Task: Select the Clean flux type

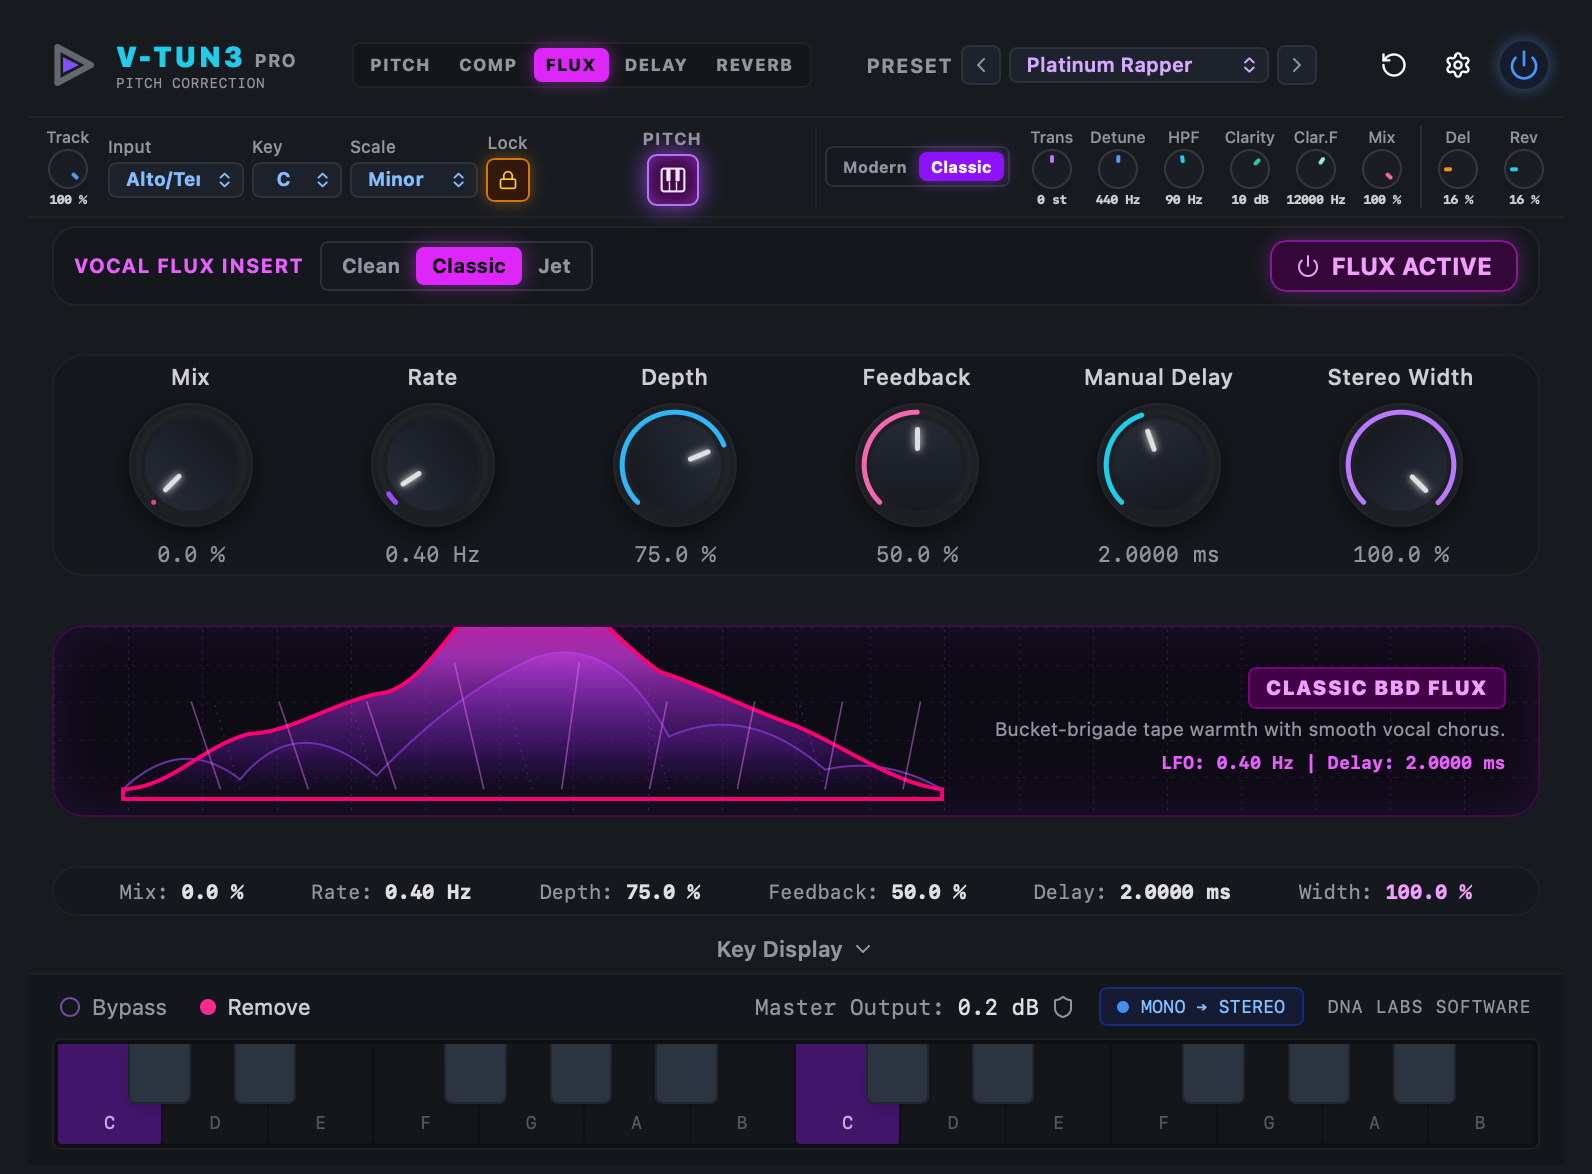Action: 371,266
